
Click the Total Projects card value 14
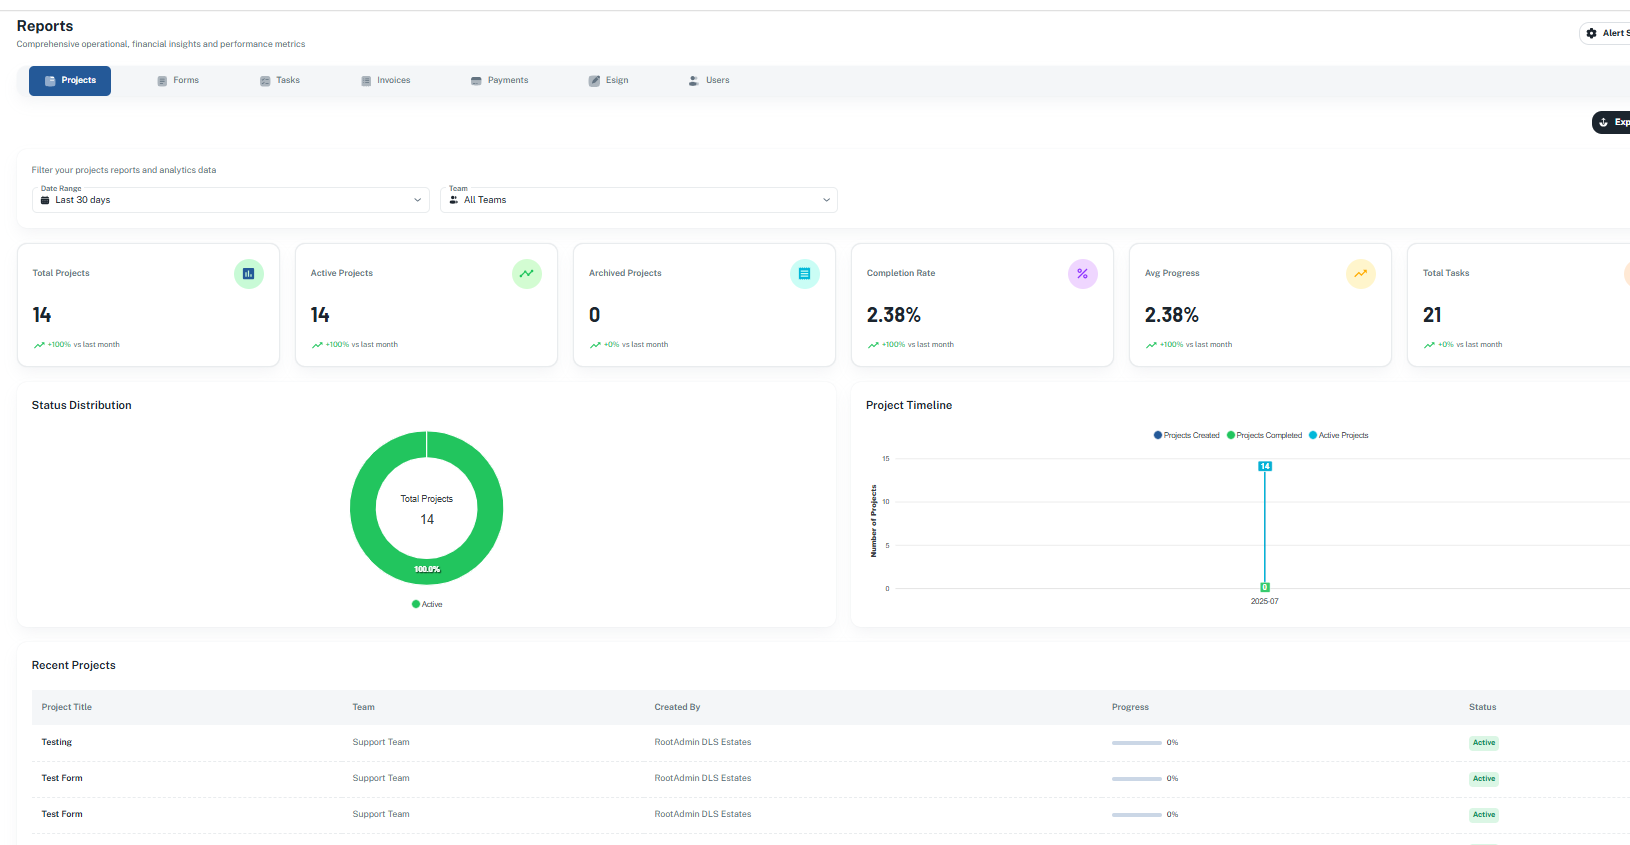pos(42,315)
